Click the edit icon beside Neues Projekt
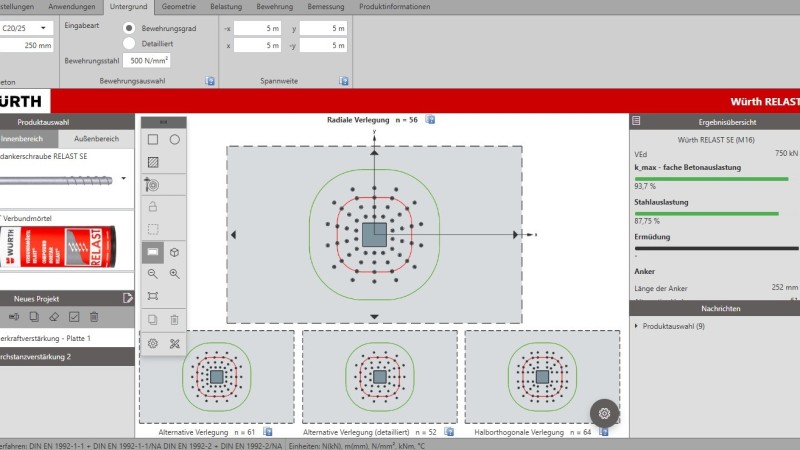 pos(127,298)
